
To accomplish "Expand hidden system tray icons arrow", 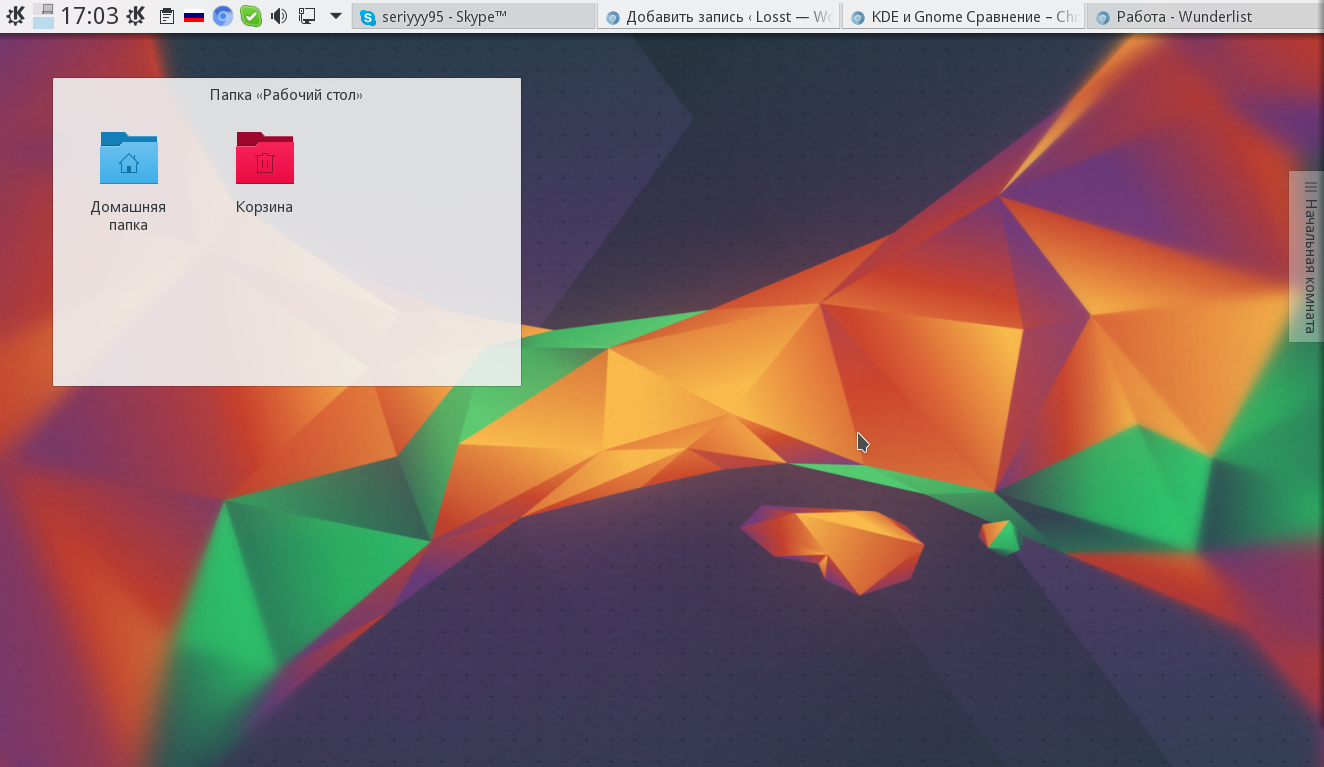I will tap(336, 17).
